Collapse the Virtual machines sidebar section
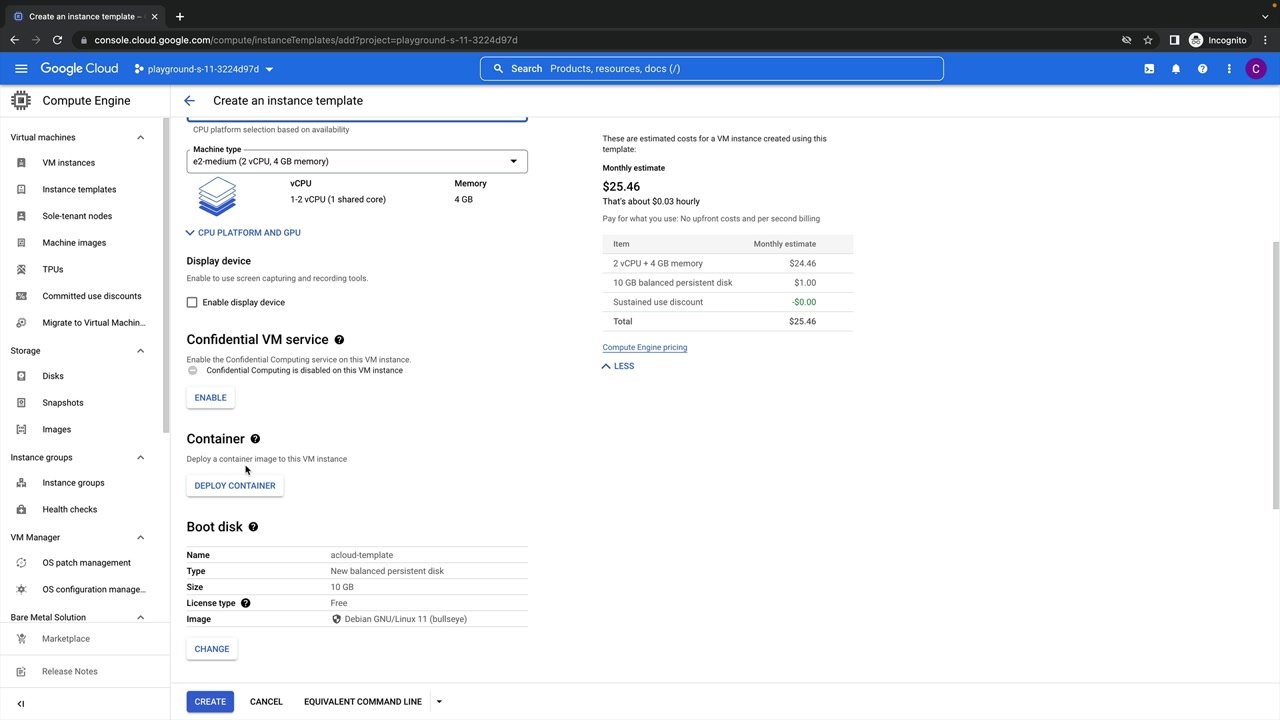Viewport: 1280px width, 720px height. 140,137
